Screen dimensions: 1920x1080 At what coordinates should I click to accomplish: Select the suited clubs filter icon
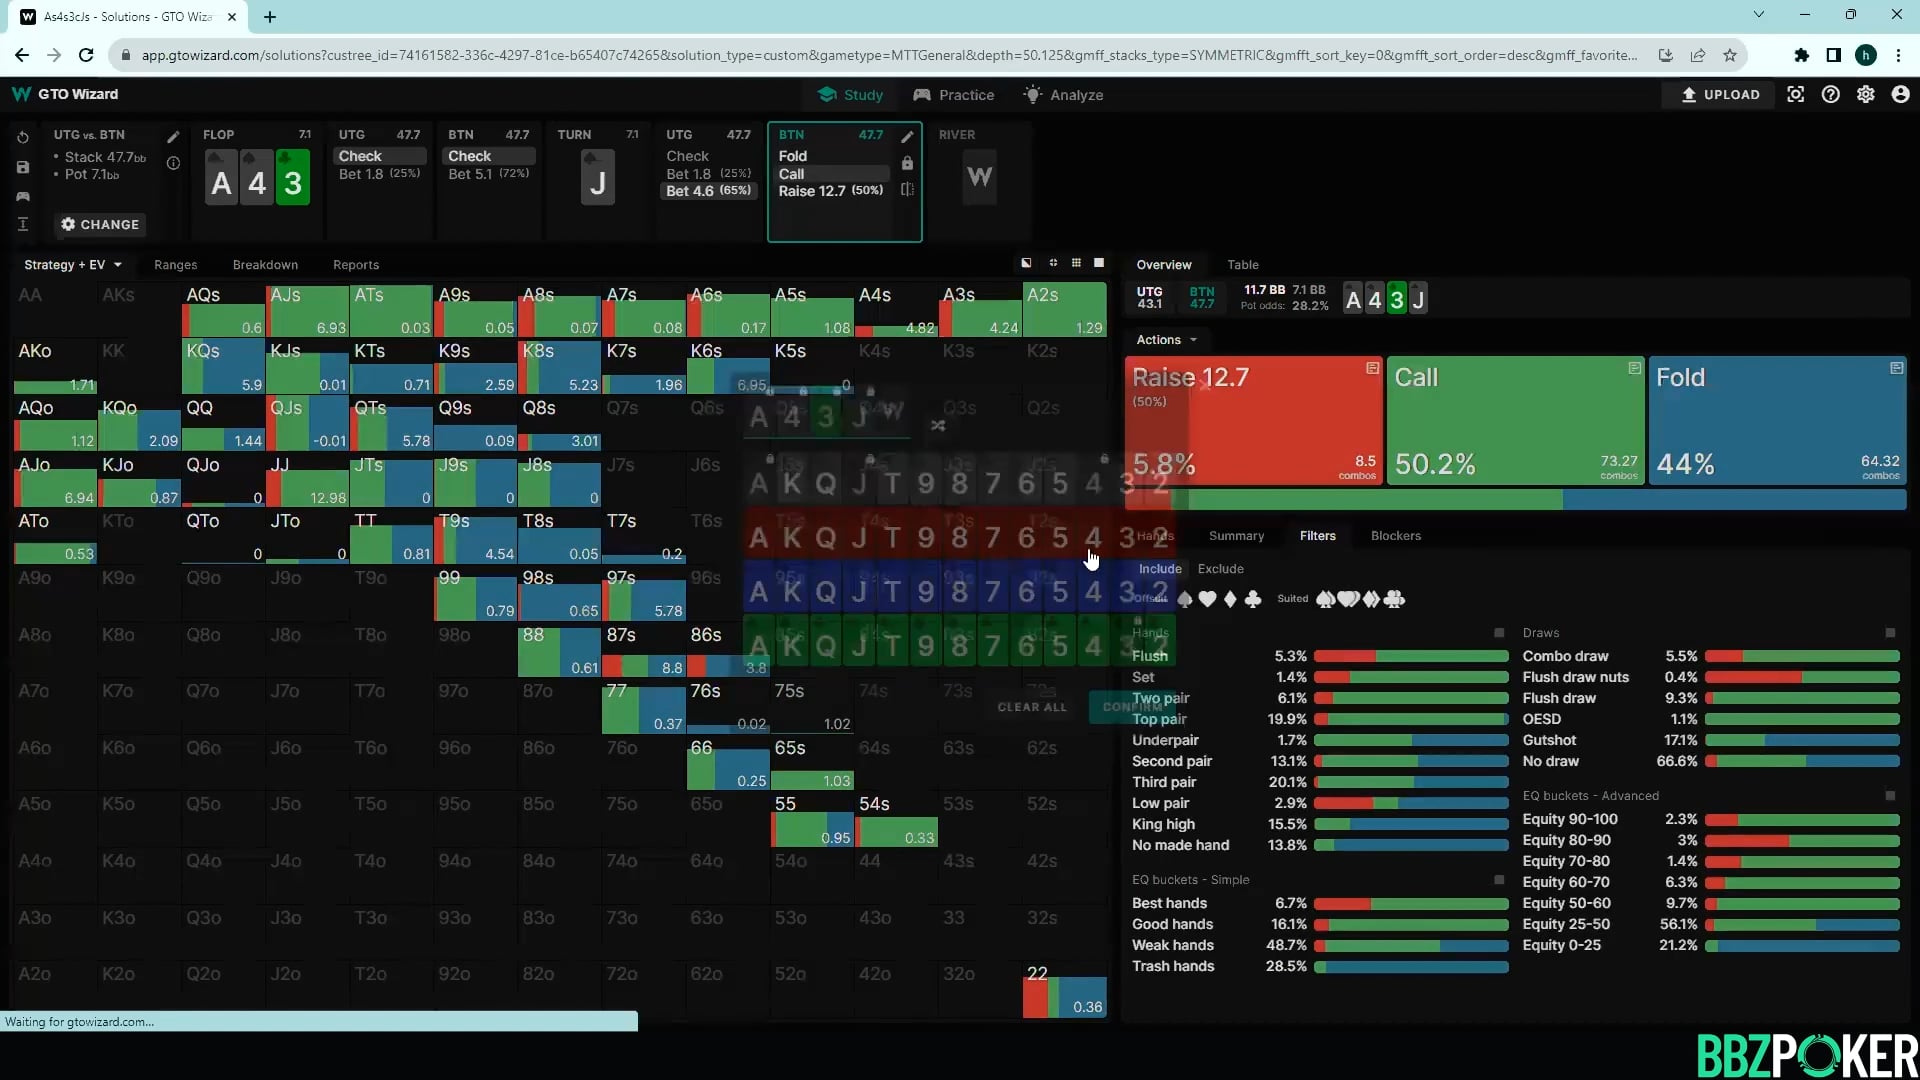(x=1394, y=599)
